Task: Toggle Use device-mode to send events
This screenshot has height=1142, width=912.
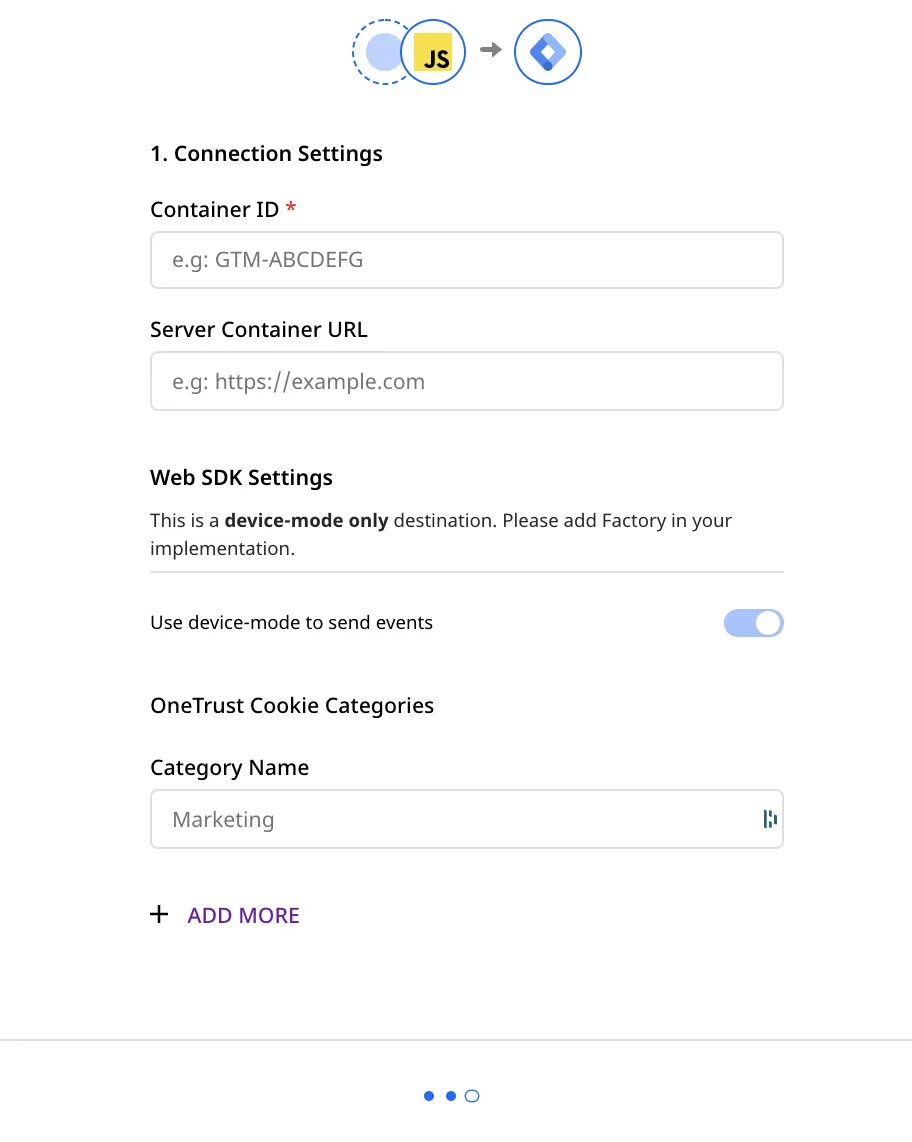Action: tap(753, 623)
